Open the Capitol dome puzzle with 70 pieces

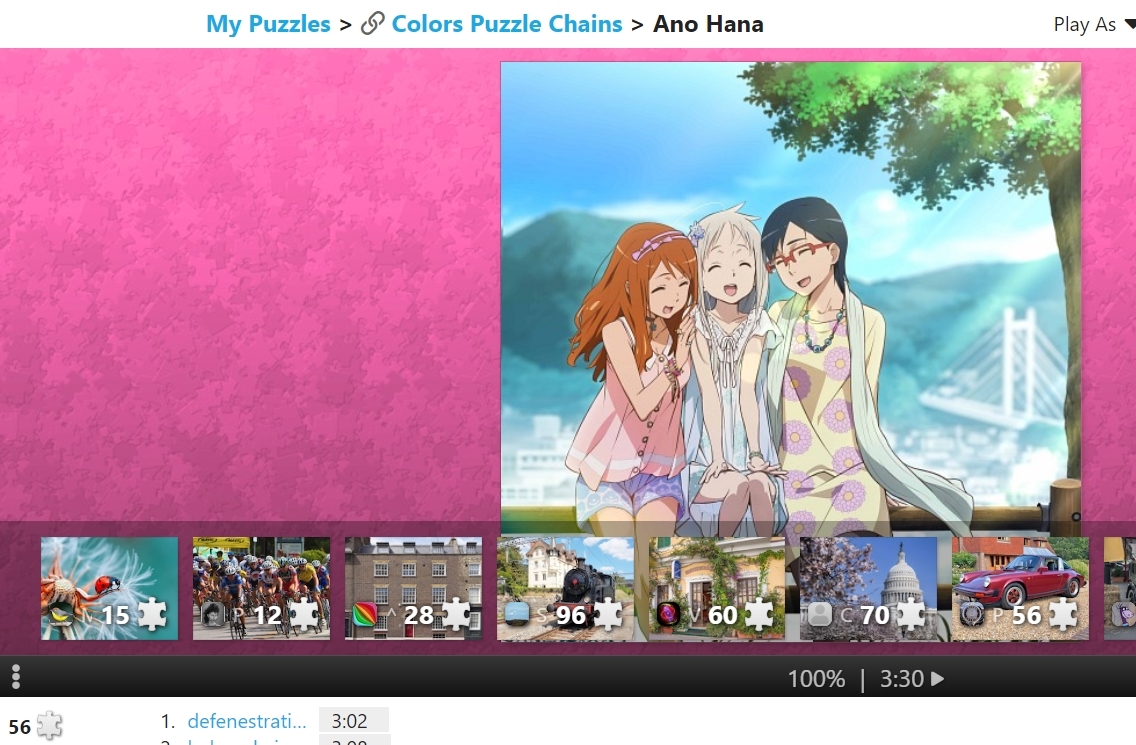click(868, 588)
